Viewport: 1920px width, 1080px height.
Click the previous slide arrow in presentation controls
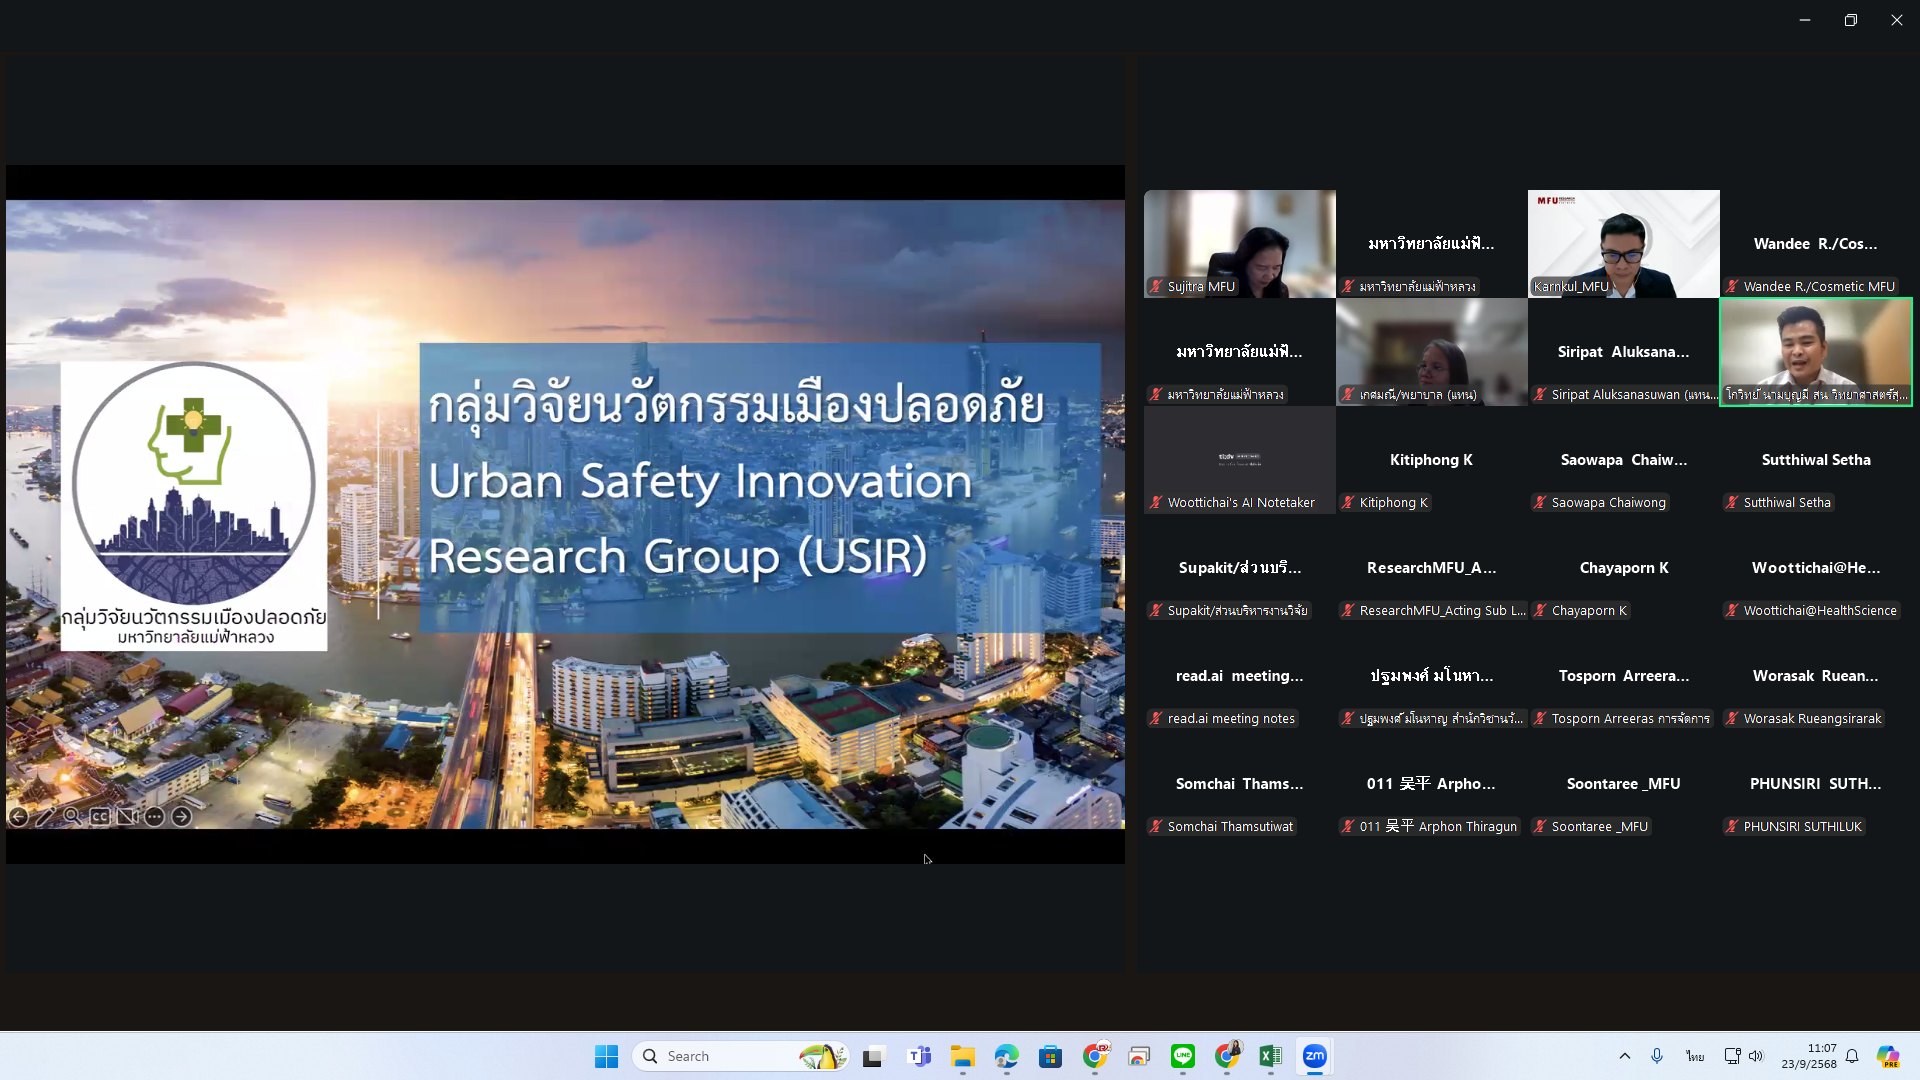tap(18, 817)
